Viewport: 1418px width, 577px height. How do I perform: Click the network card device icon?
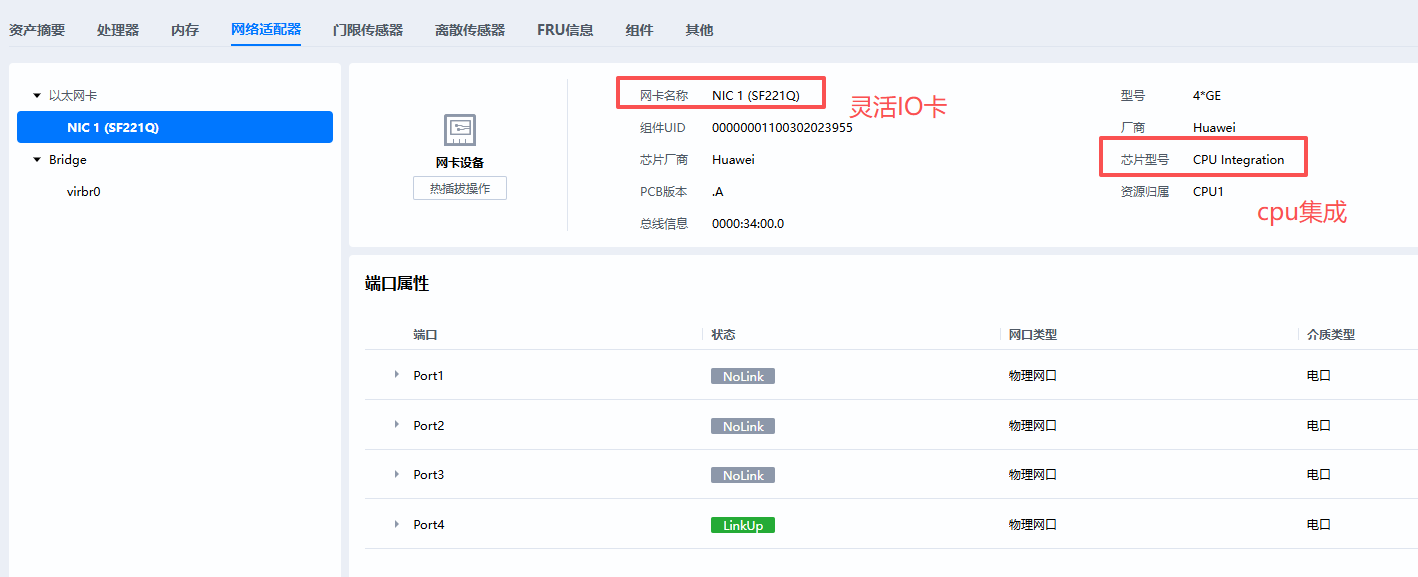tap(459, 129)
